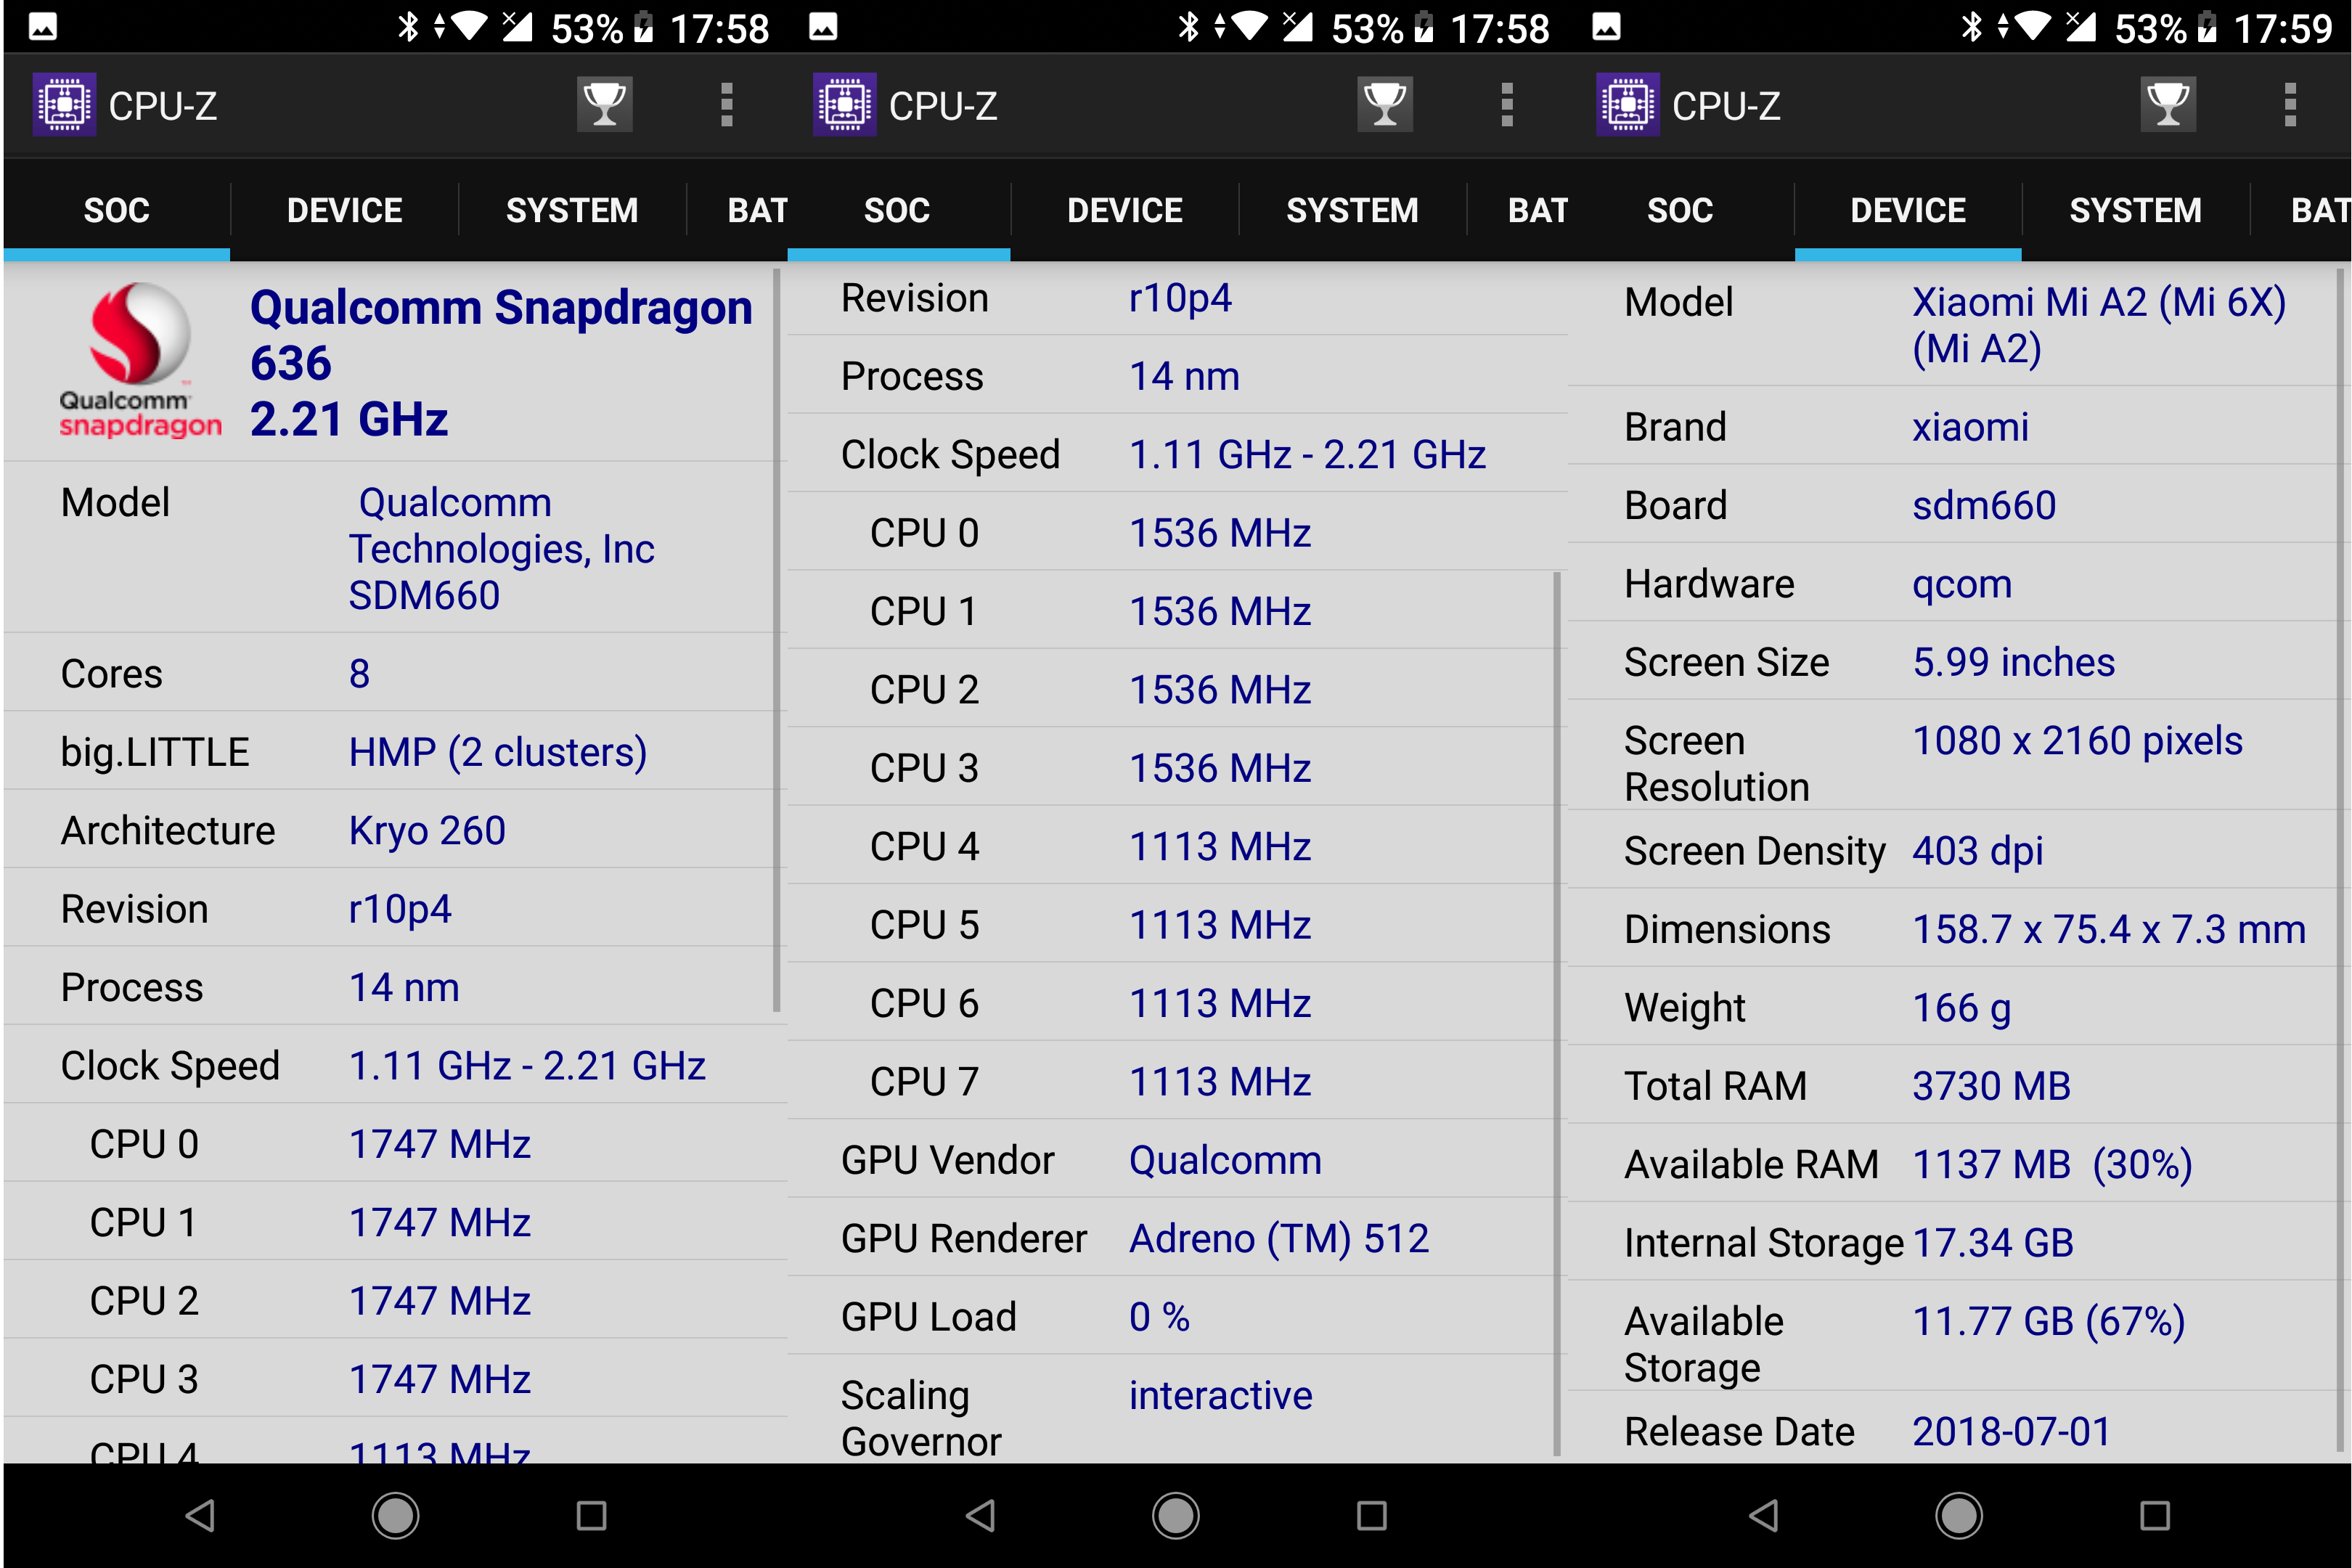Tap Adreno (TM) 512 renderer value
Image resolution: width=2352 pixels, height=1568 pixels.
coord(1279,1239)
